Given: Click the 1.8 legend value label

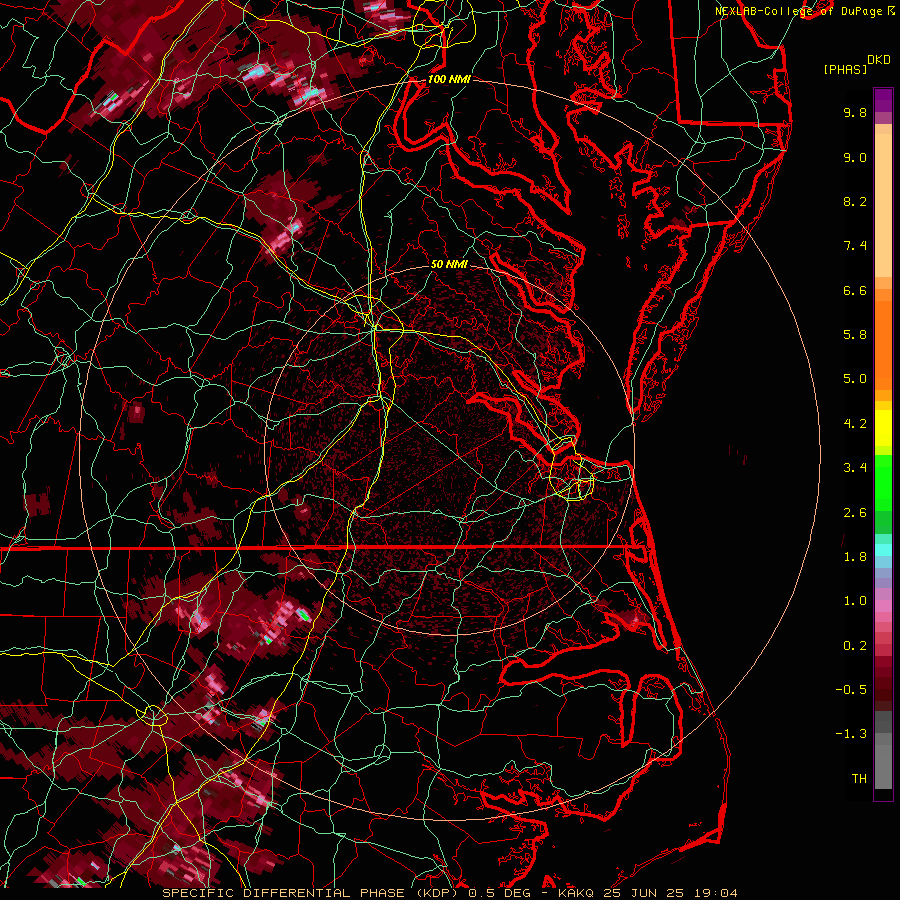Looking at the screenshot, I should pos(855,557).
